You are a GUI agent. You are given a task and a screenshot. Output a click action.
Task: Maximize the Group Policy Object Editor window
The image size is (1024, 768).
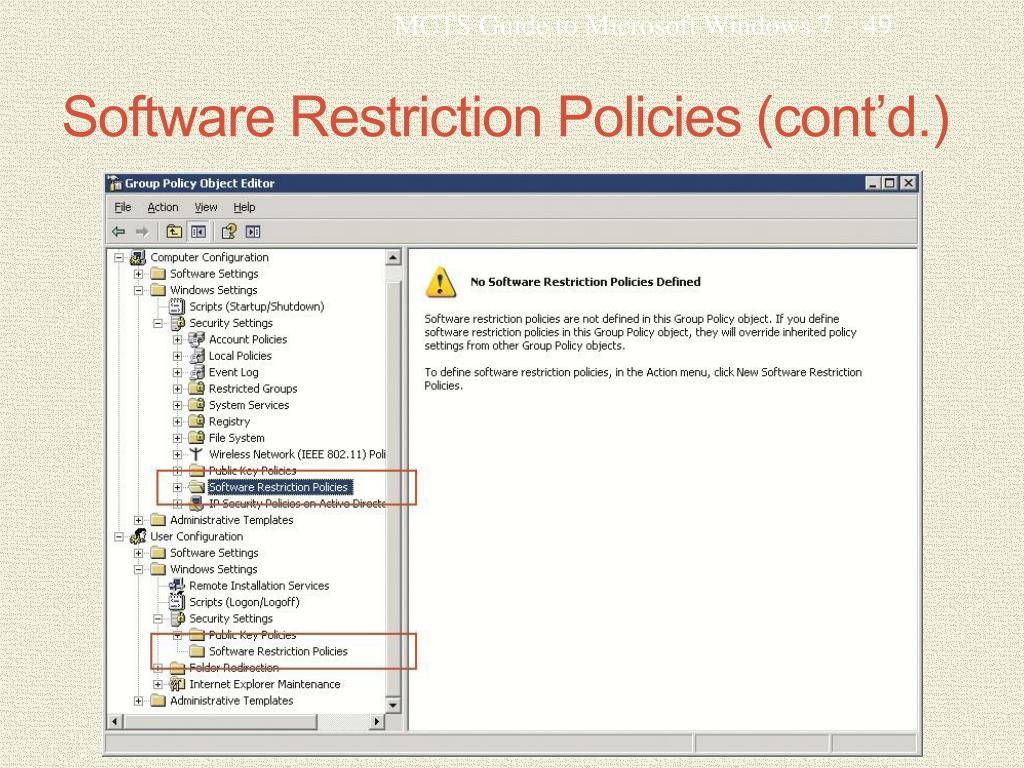[x=889, y=183]
